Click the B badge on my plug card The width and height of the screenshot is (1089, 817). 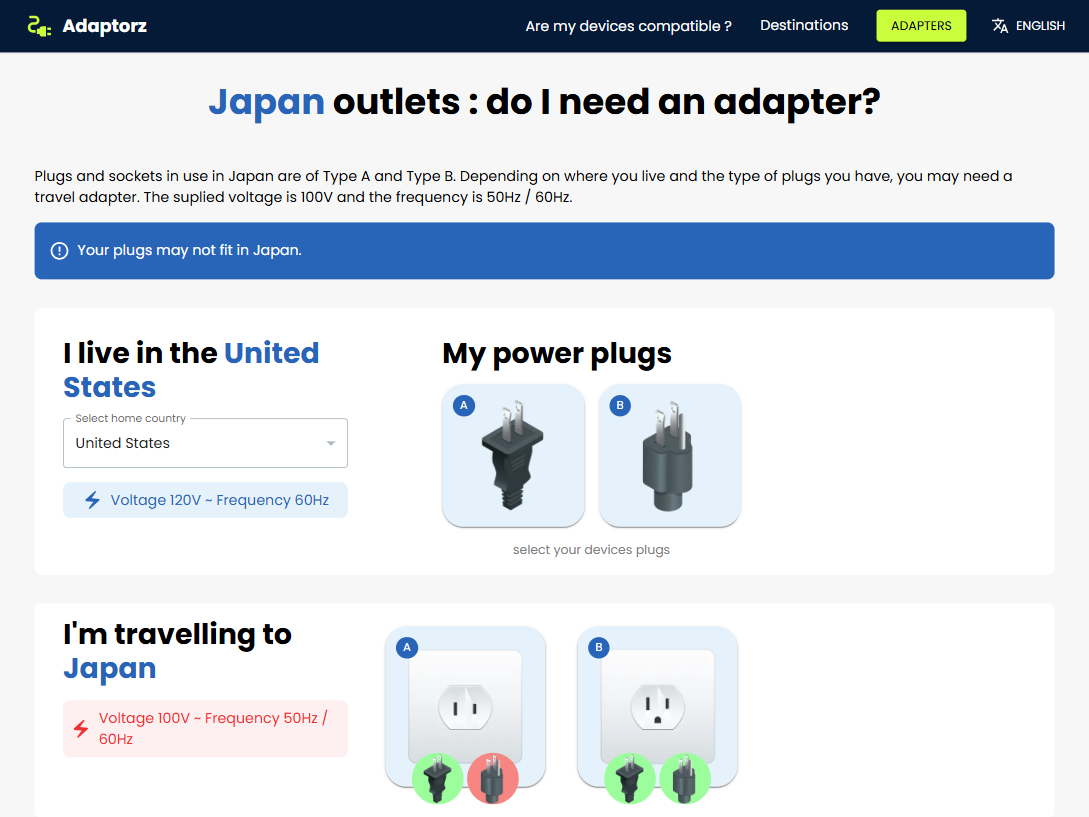(620, 406)
